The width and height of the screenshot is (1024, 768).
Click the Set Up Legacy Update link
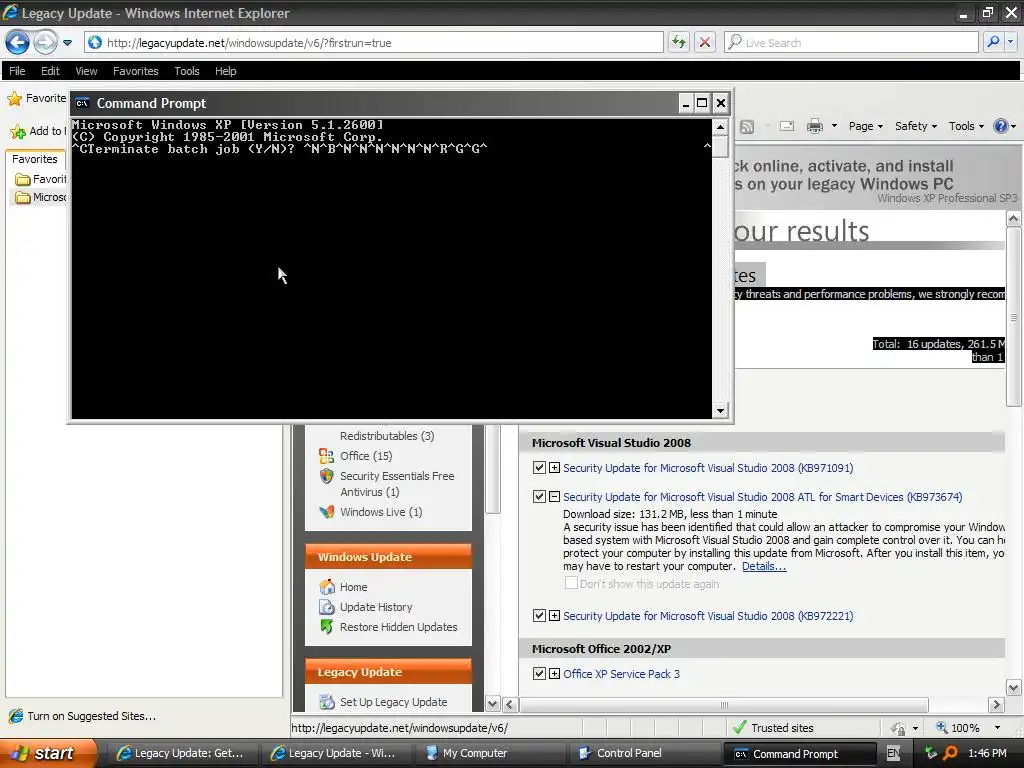[x=393, y=702]
